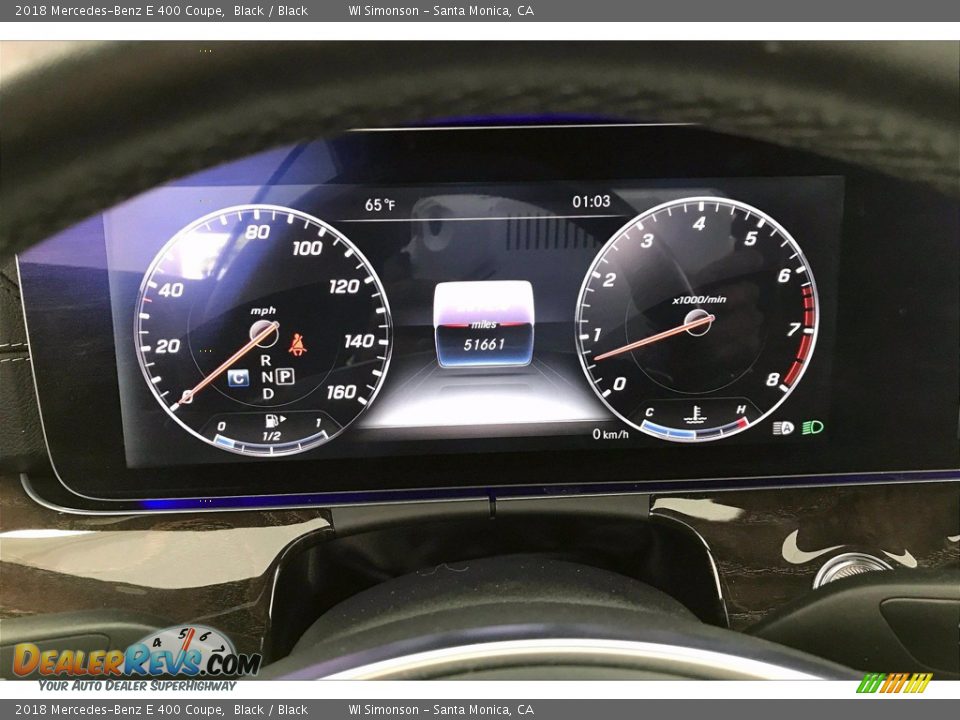
Task: Tap the auto high-beam headlight icon
Action: point(783,428)
